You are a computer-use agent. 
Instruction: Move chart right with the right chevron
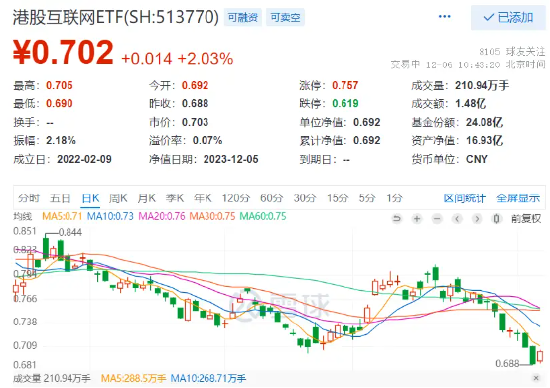pos(477,219)
